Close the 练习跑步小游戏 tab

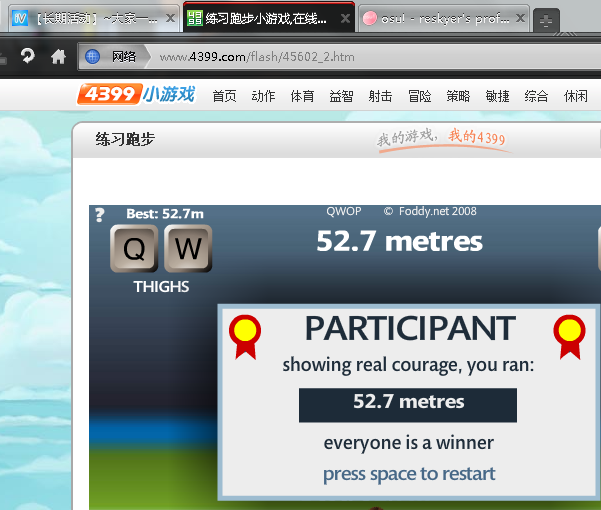click(345, 18)
